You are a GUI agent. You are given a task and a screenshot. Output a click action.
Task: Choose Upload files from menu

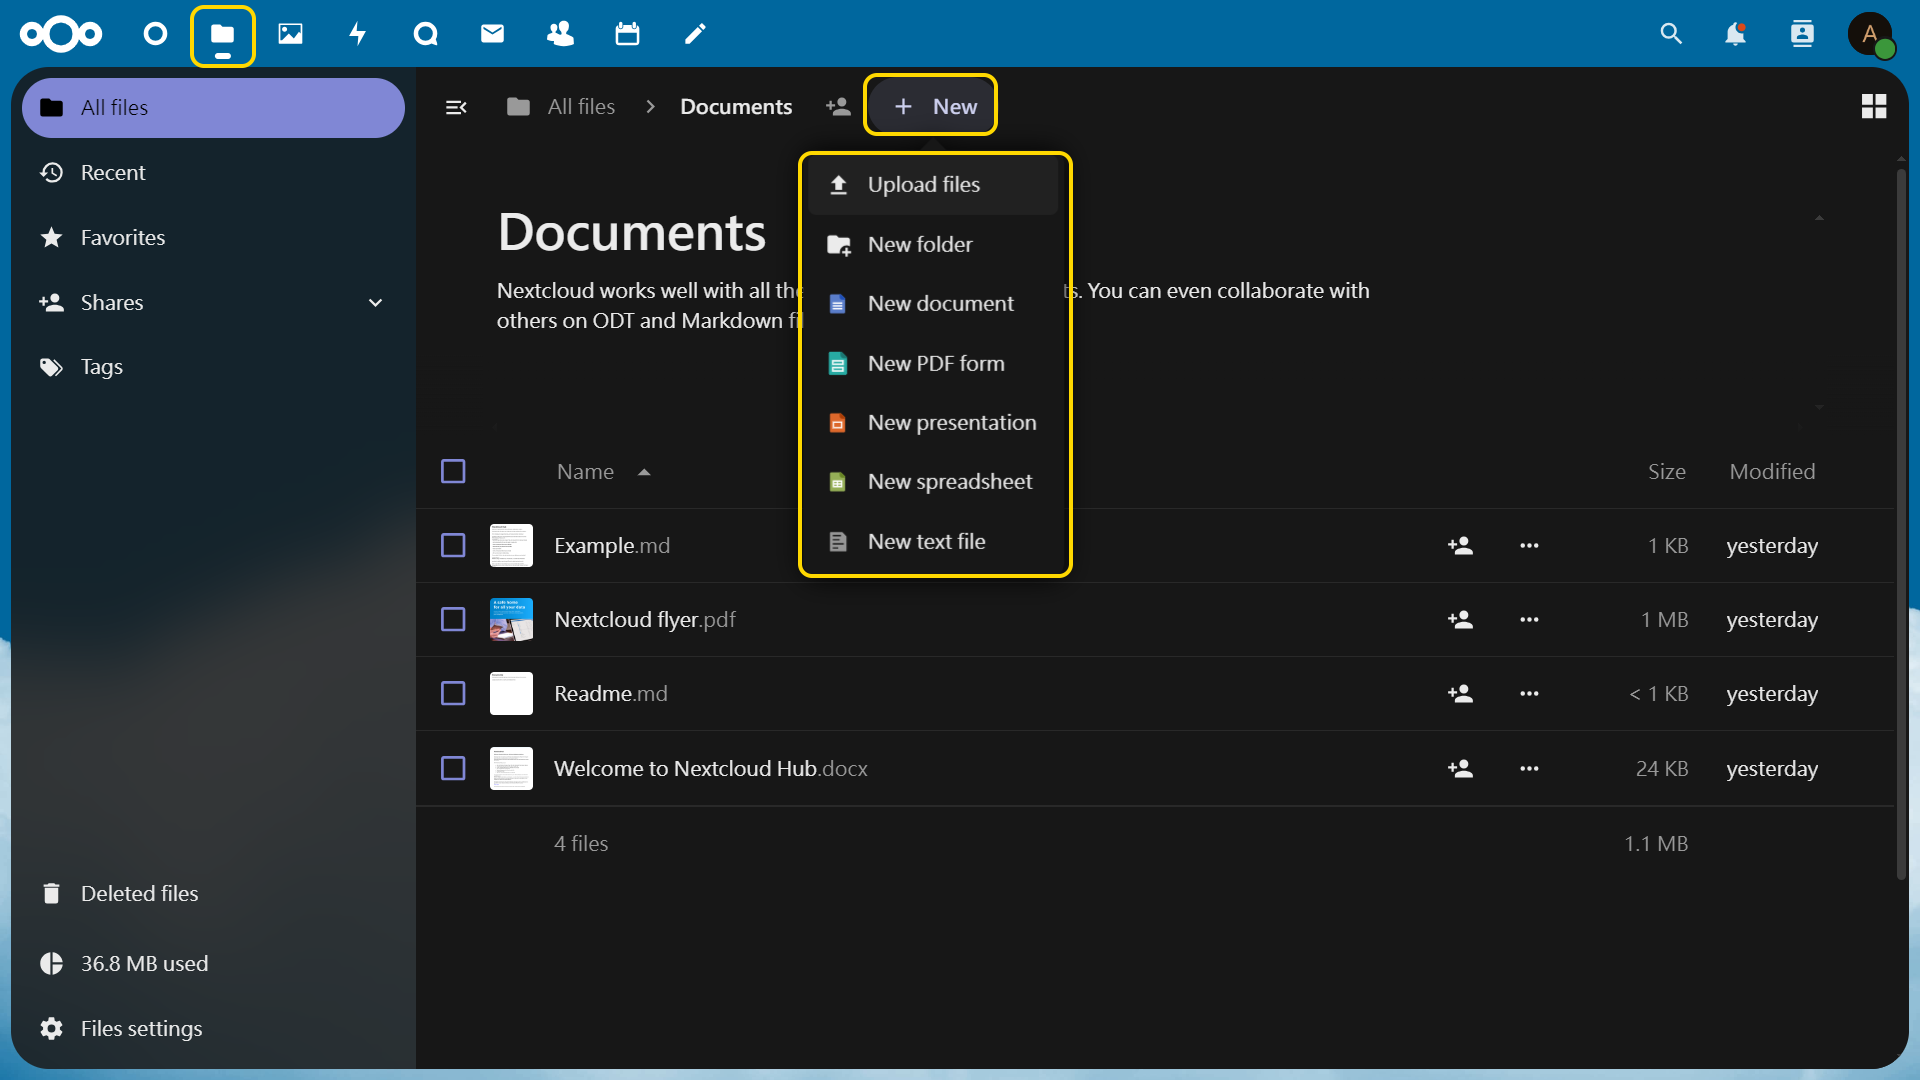[934, 185]
